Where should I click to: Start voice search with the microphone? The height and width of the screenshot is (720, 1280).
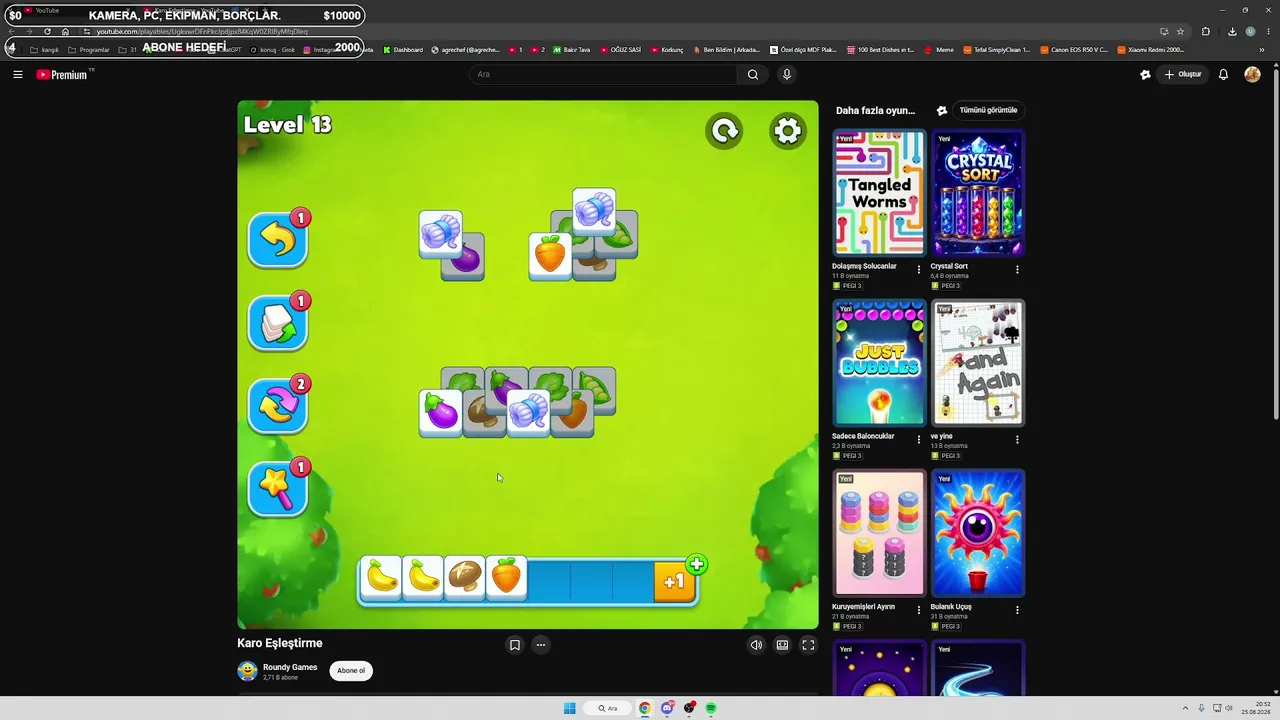[x=787, y=74]
